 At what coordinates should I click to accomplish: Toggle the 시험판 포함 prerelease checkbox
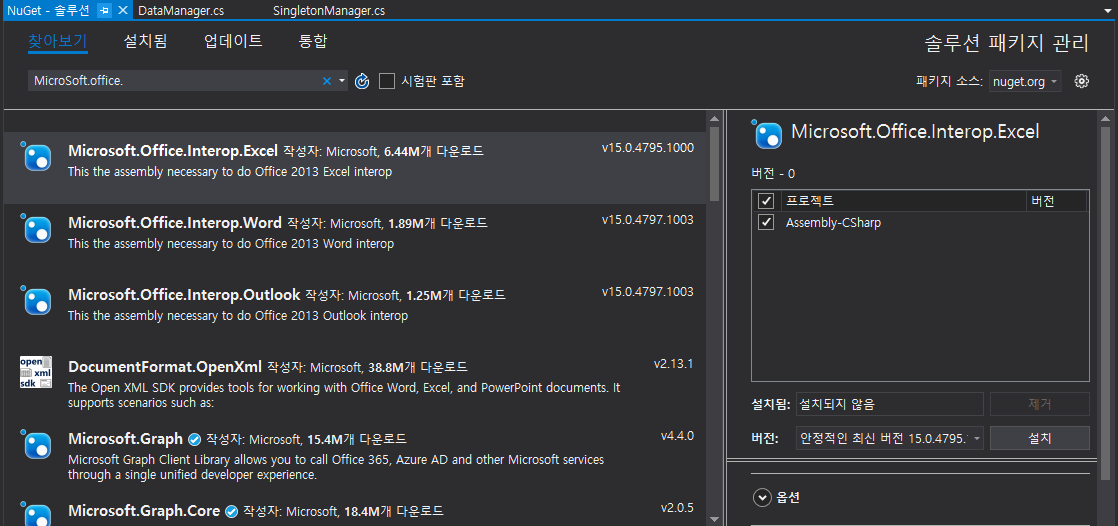[386, 81]
